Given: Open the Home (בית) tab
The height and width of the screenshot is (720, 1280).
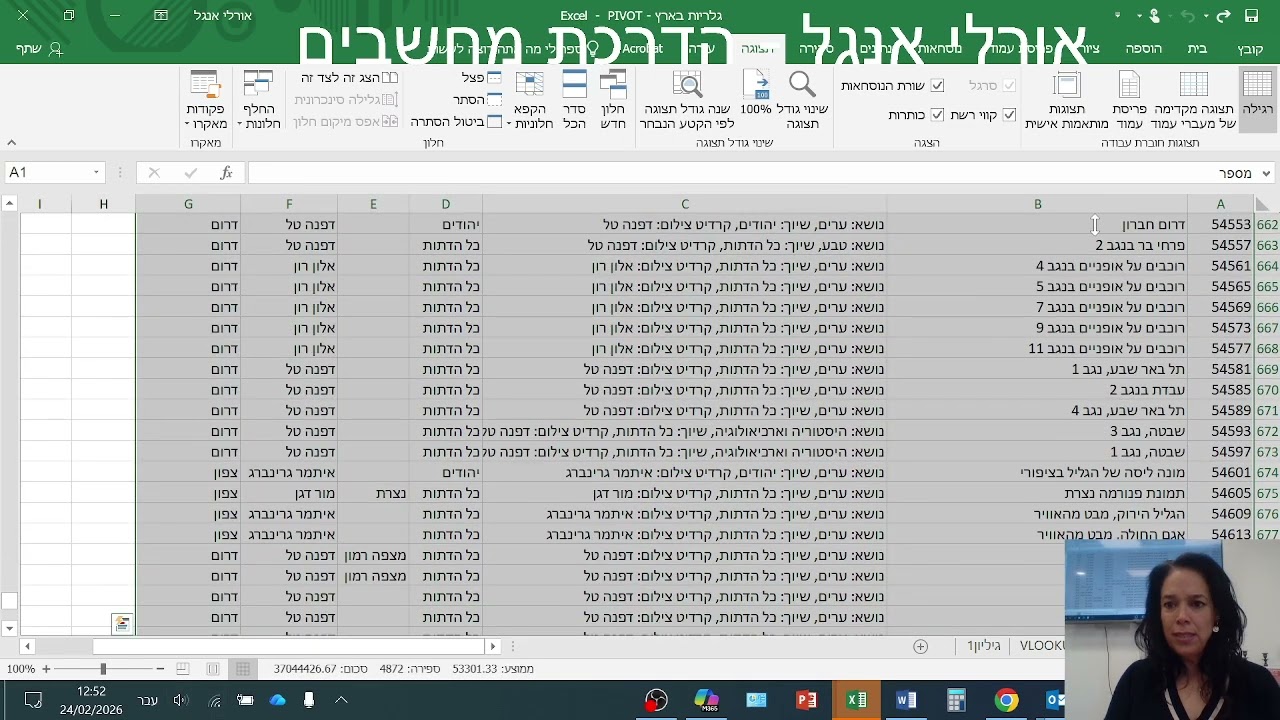Looking at the screenshot, I should [x=1197, y=48].
